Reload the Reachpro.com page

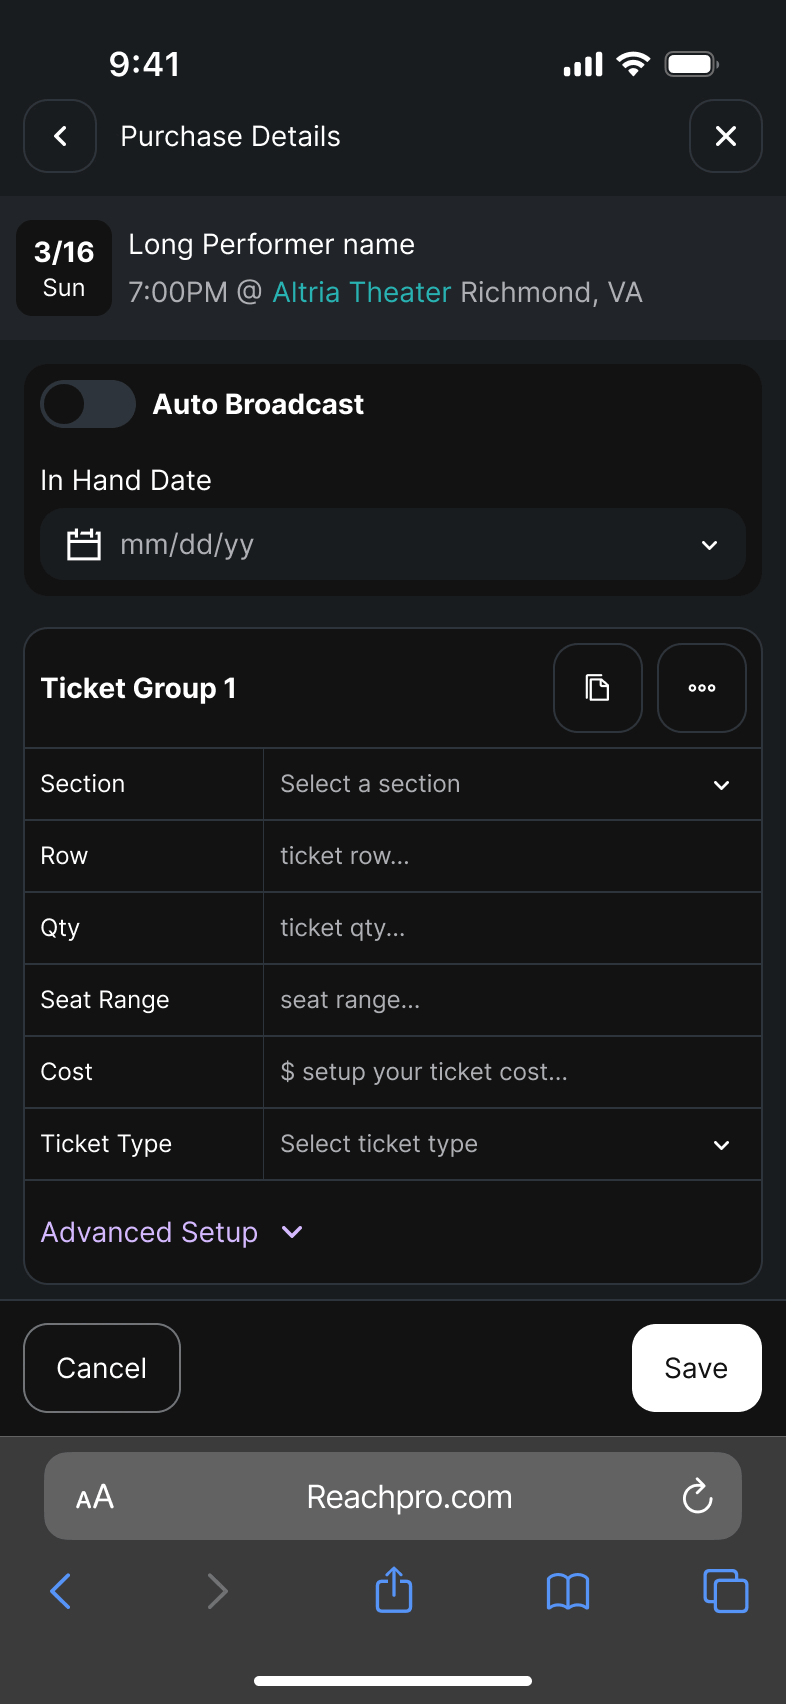click(697, 1497)
